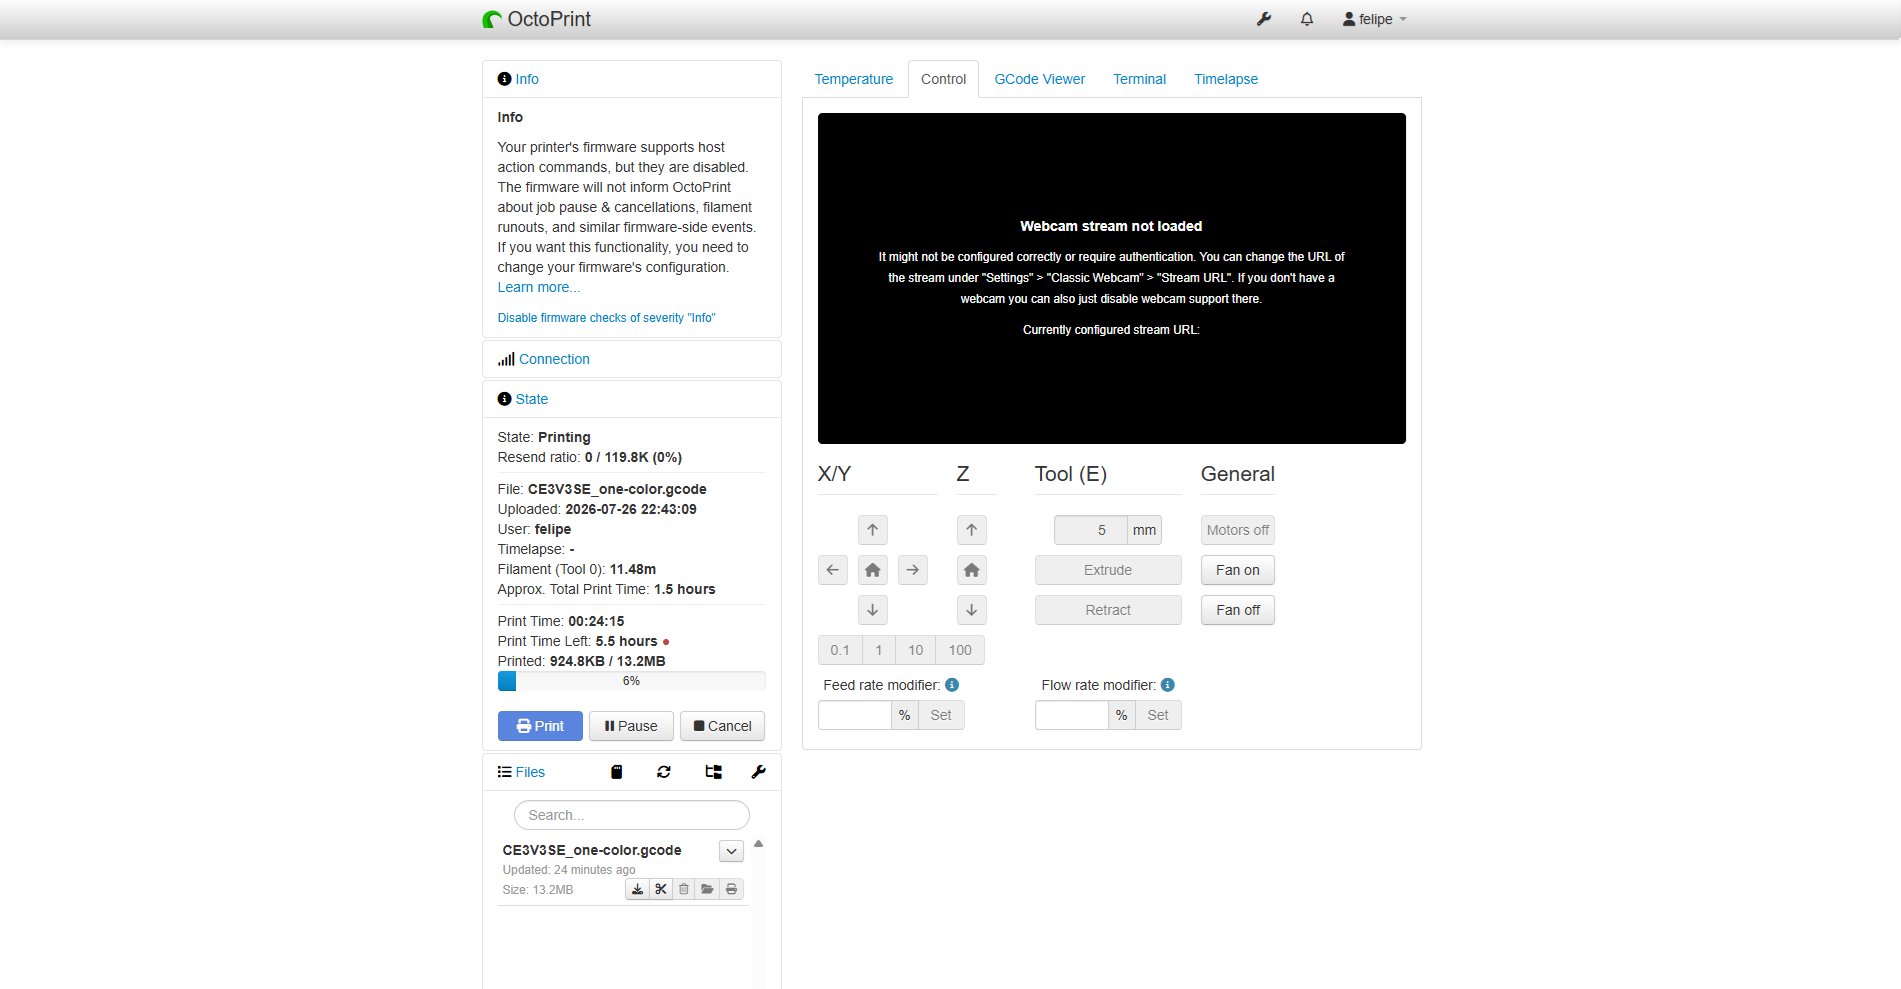This screenshot has width=1901, height=989.
Task: Disable firmware checks of severity Info
Action: pyautogui.click(x=606, y=318)
